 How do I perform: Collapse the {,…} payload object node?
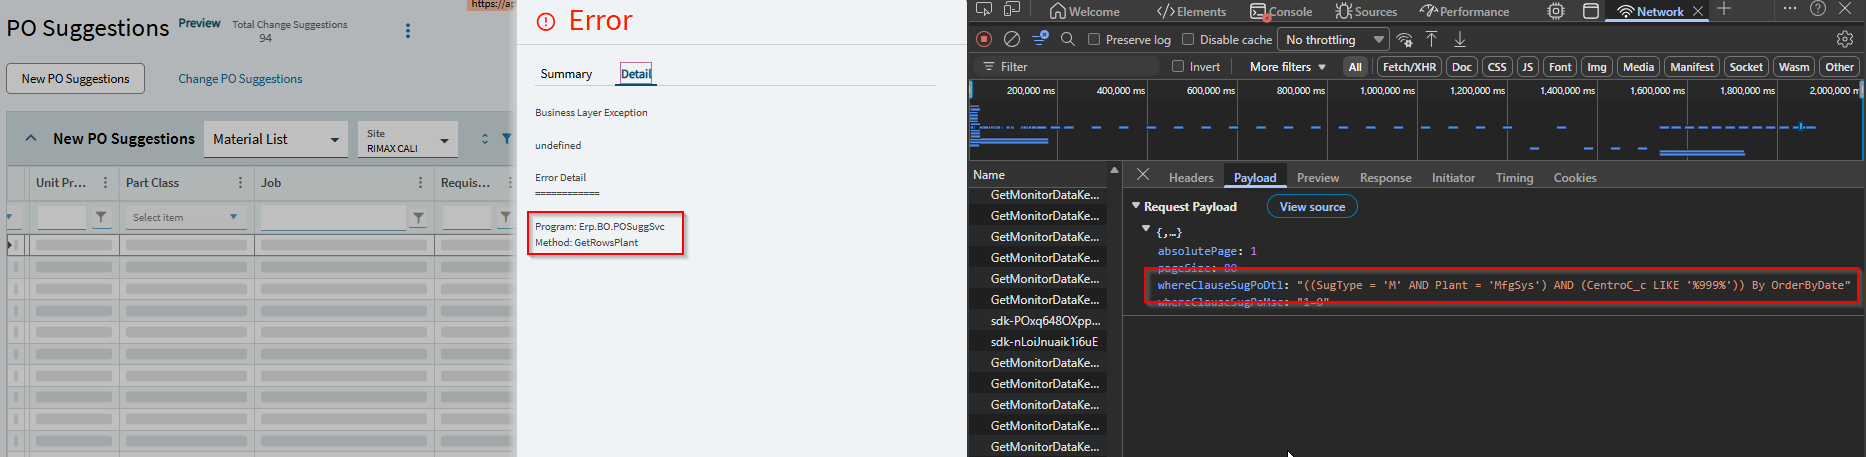pyautogui.click(x=1146, y=230)
